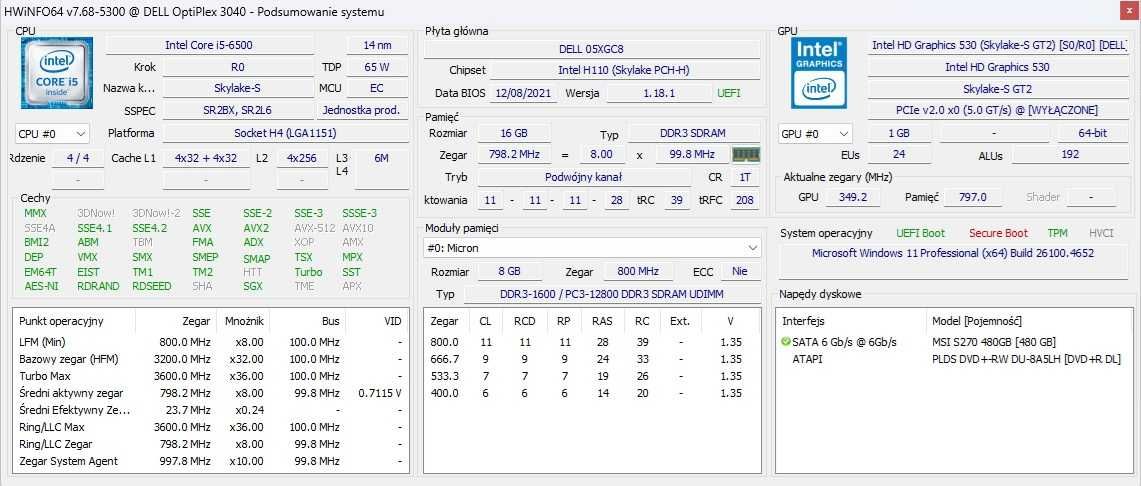
Task: Click the red Secure Boot status label
Action: tap(998, 234)
